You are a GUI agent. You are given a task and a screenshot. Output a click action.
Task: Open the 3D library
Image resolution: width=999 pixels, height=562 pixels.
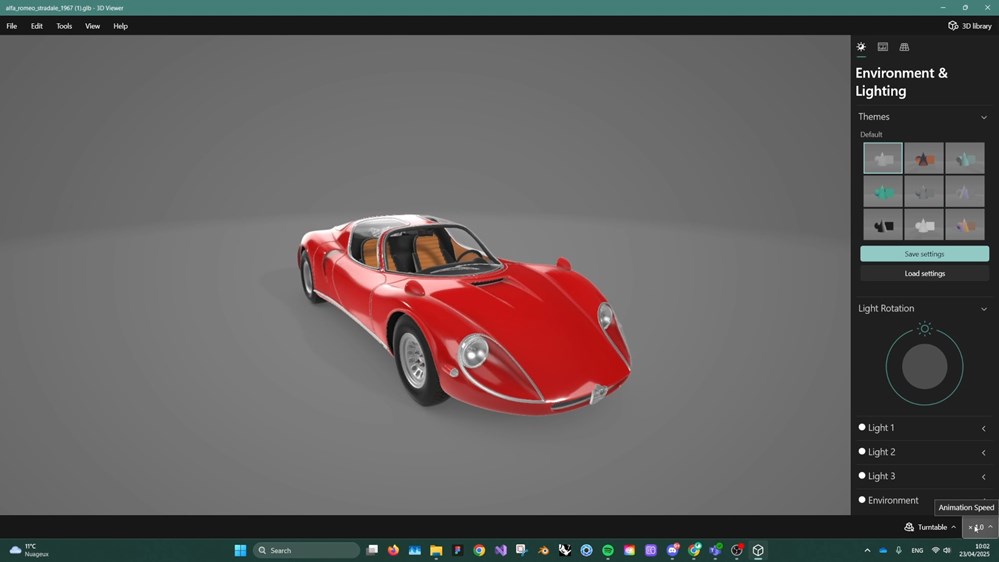pos(970,26)
